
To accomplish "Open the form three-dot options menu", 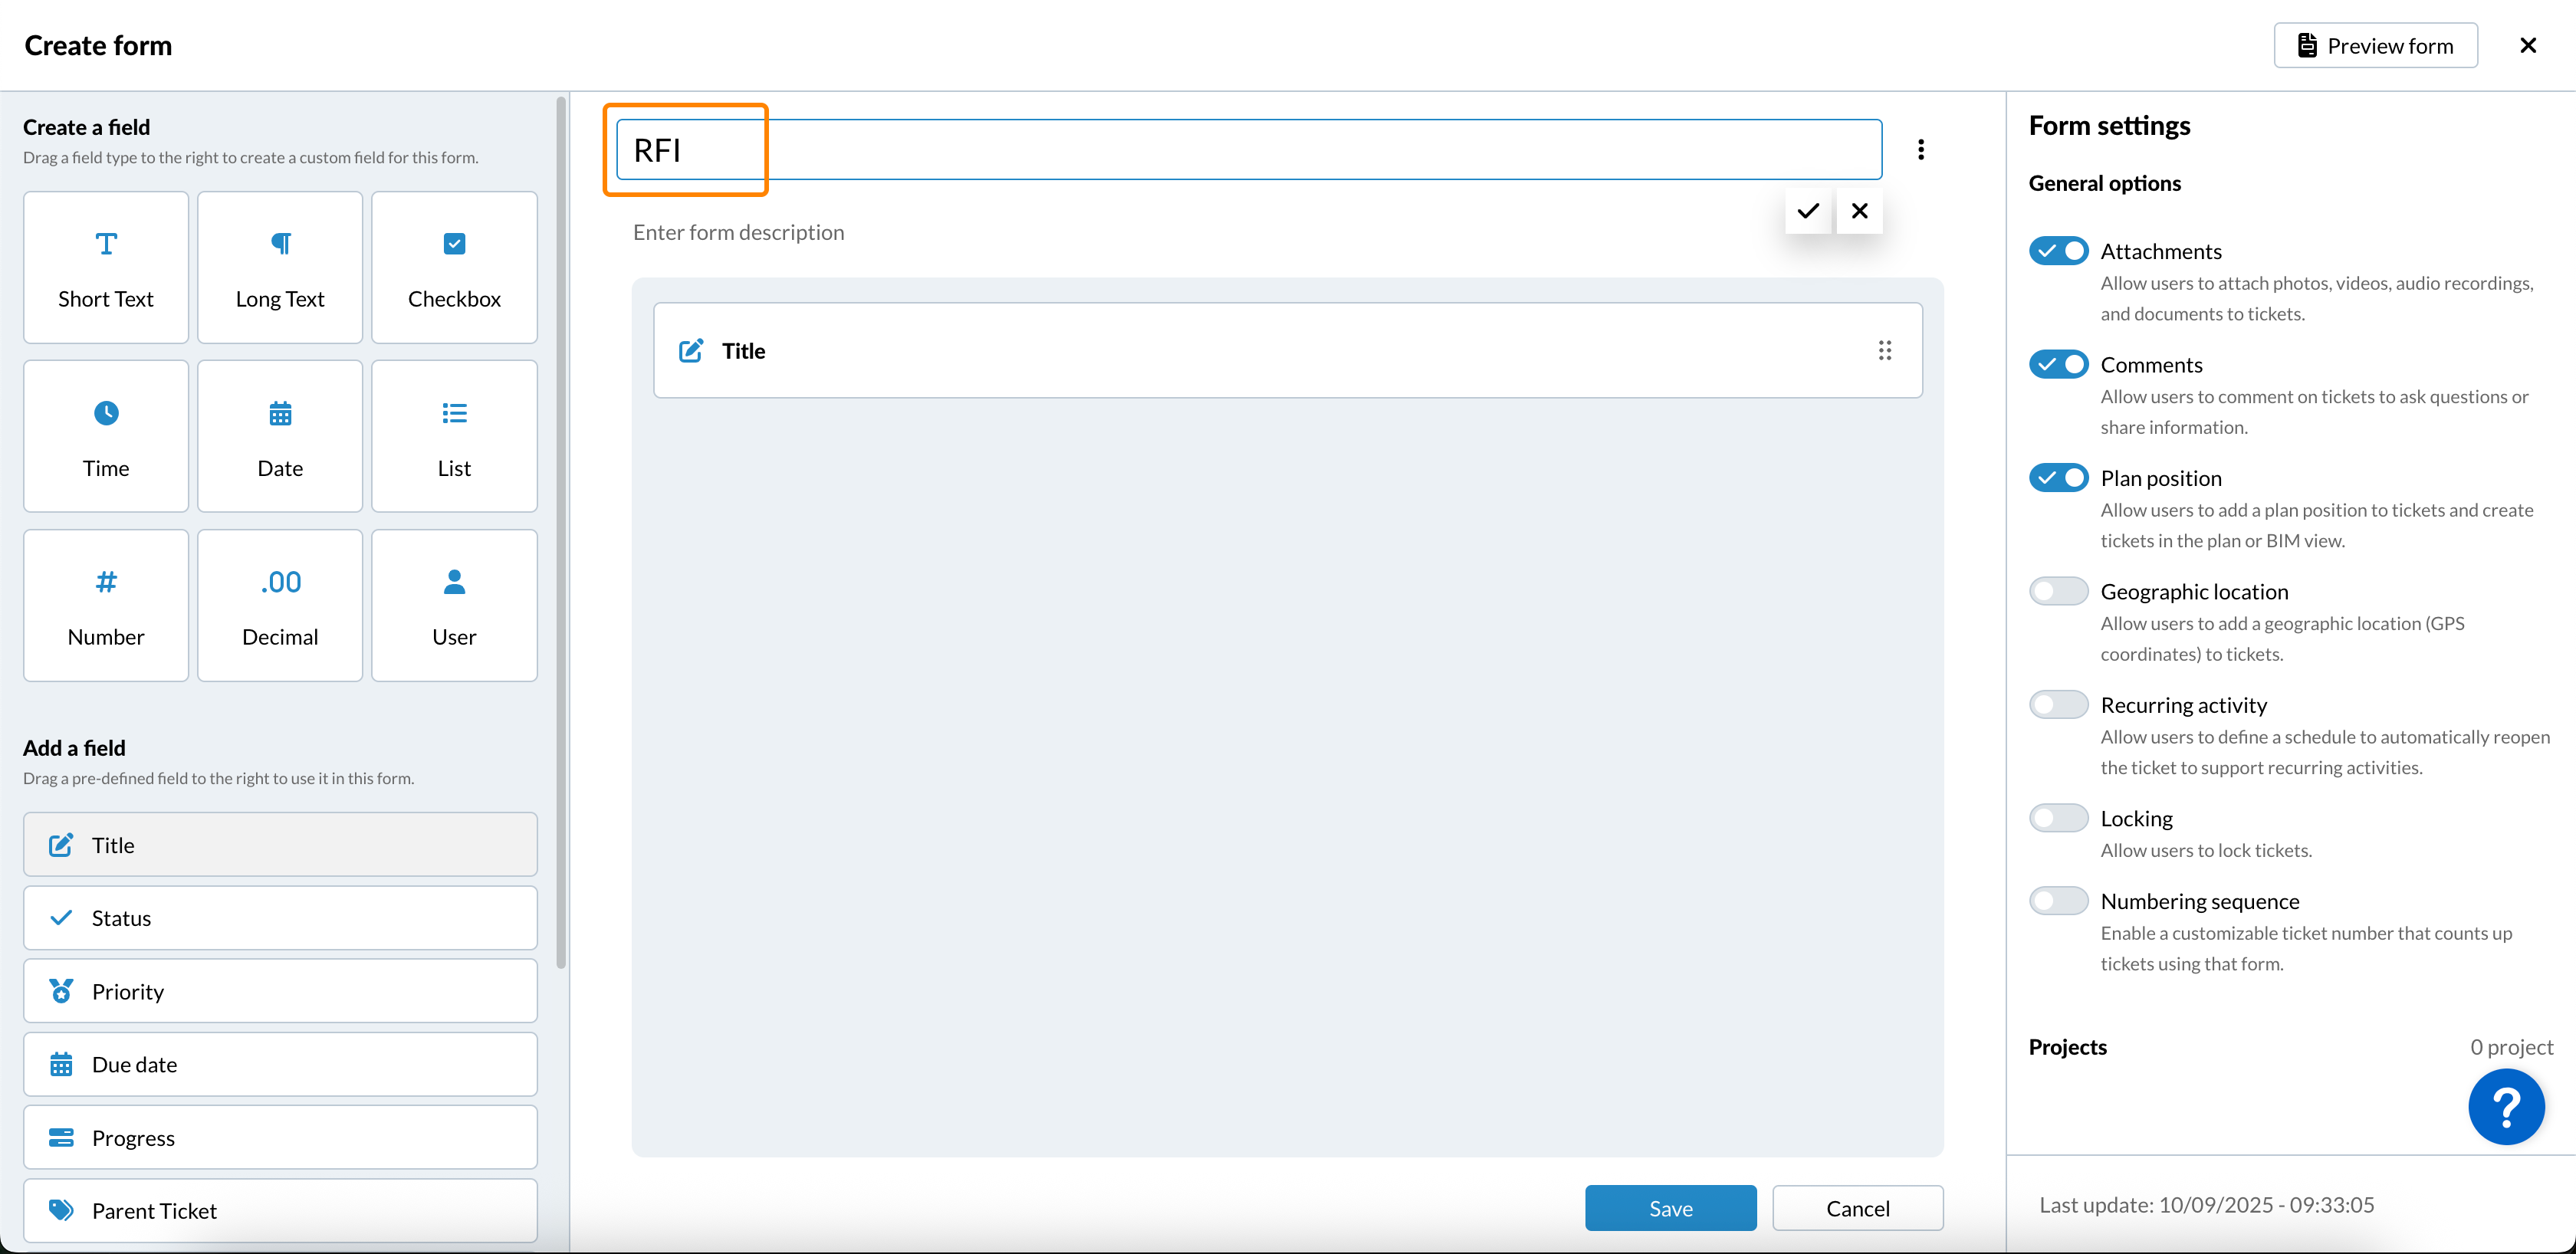I will point(1920,150).
